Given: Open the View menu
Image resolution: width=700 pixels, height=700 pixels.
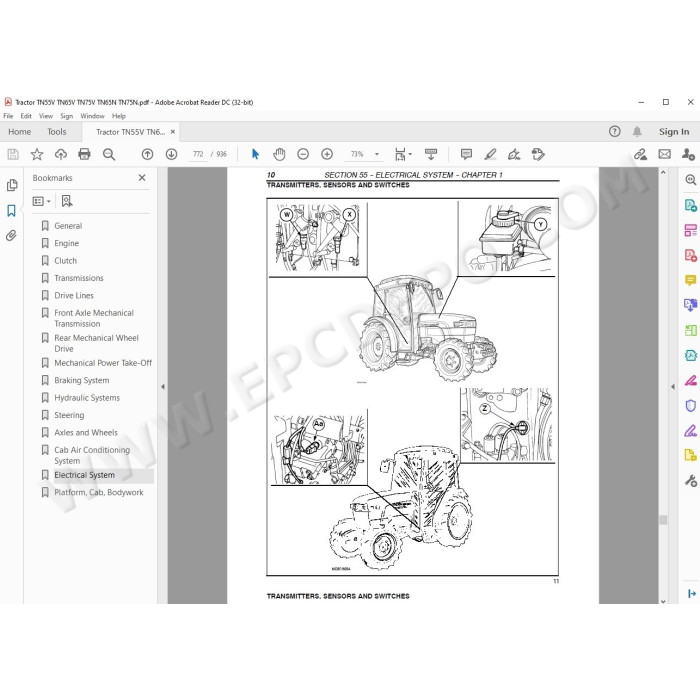Looking at the screenshot, I should coord(46,116).
